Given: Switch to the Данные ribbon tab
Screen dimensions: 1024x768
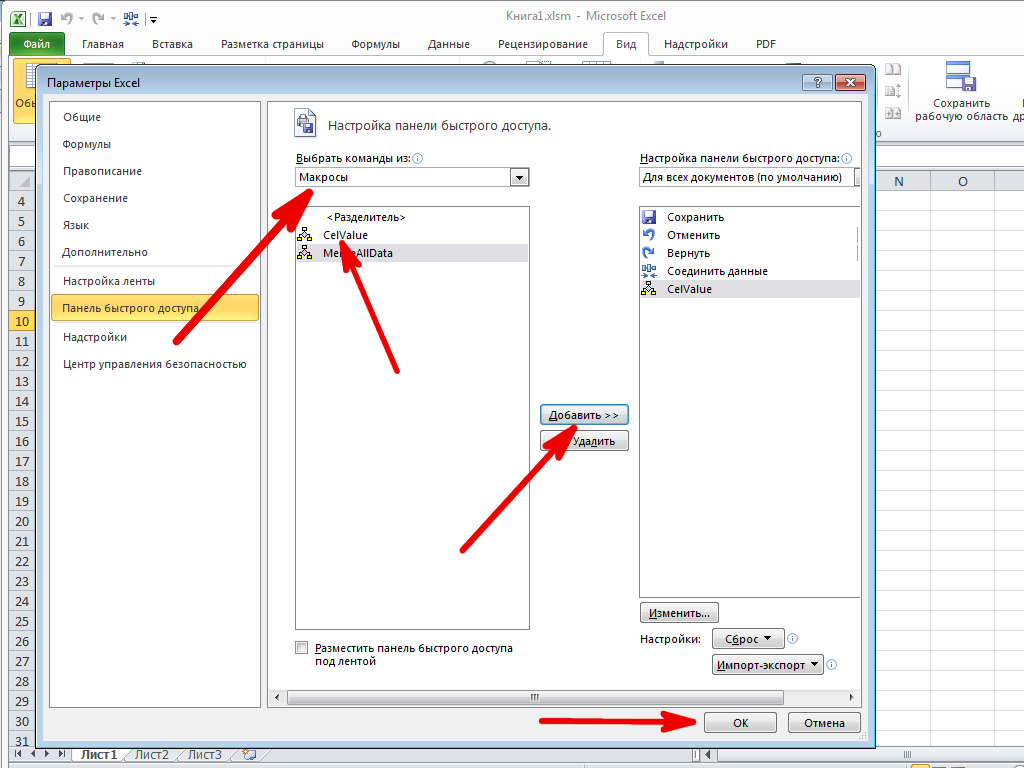Looking at the screenshot, I should 449,44.
